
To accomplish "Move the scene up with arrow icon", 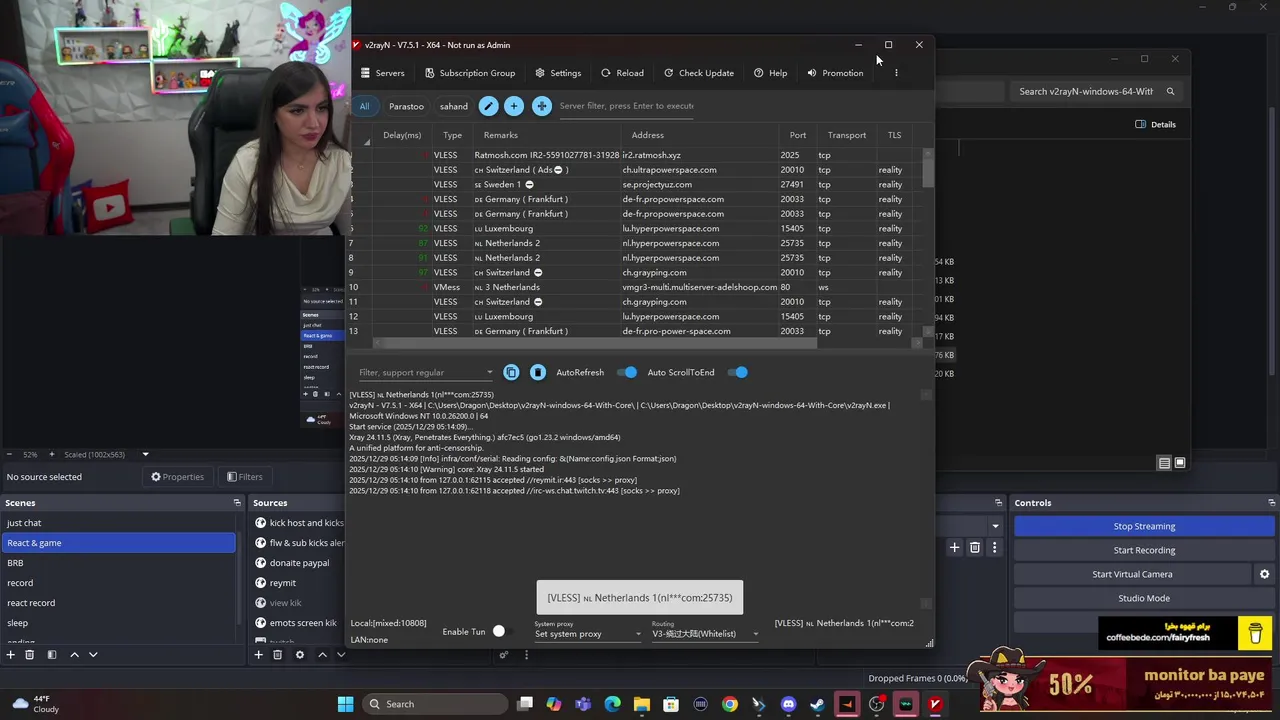I will click(74, 655).
